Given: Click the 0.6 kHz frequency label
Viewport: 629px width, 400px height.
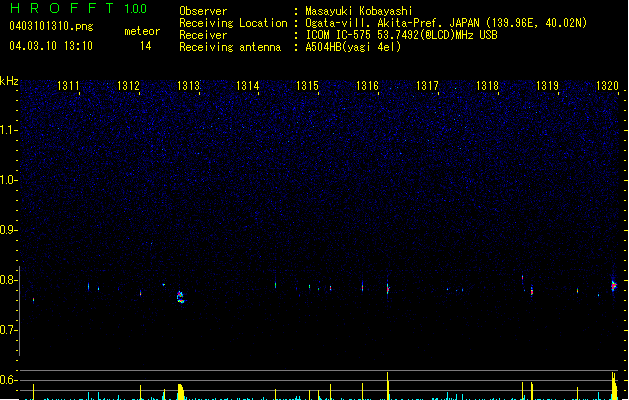Looking at the screenshot, I should pyautogui.click(x=8, y=380).
